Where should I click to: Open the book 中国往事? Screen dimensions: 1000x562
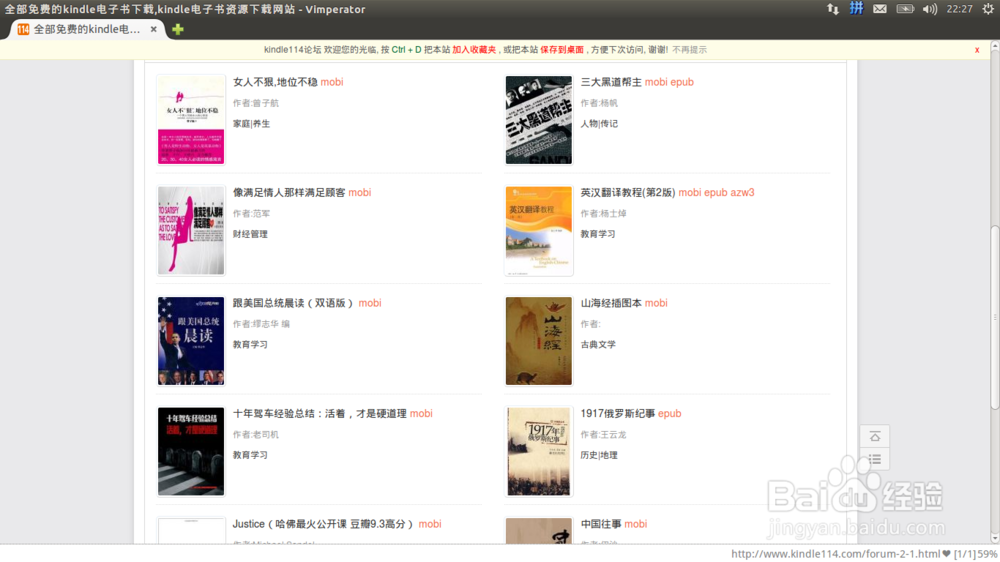[x=601, y=524]
